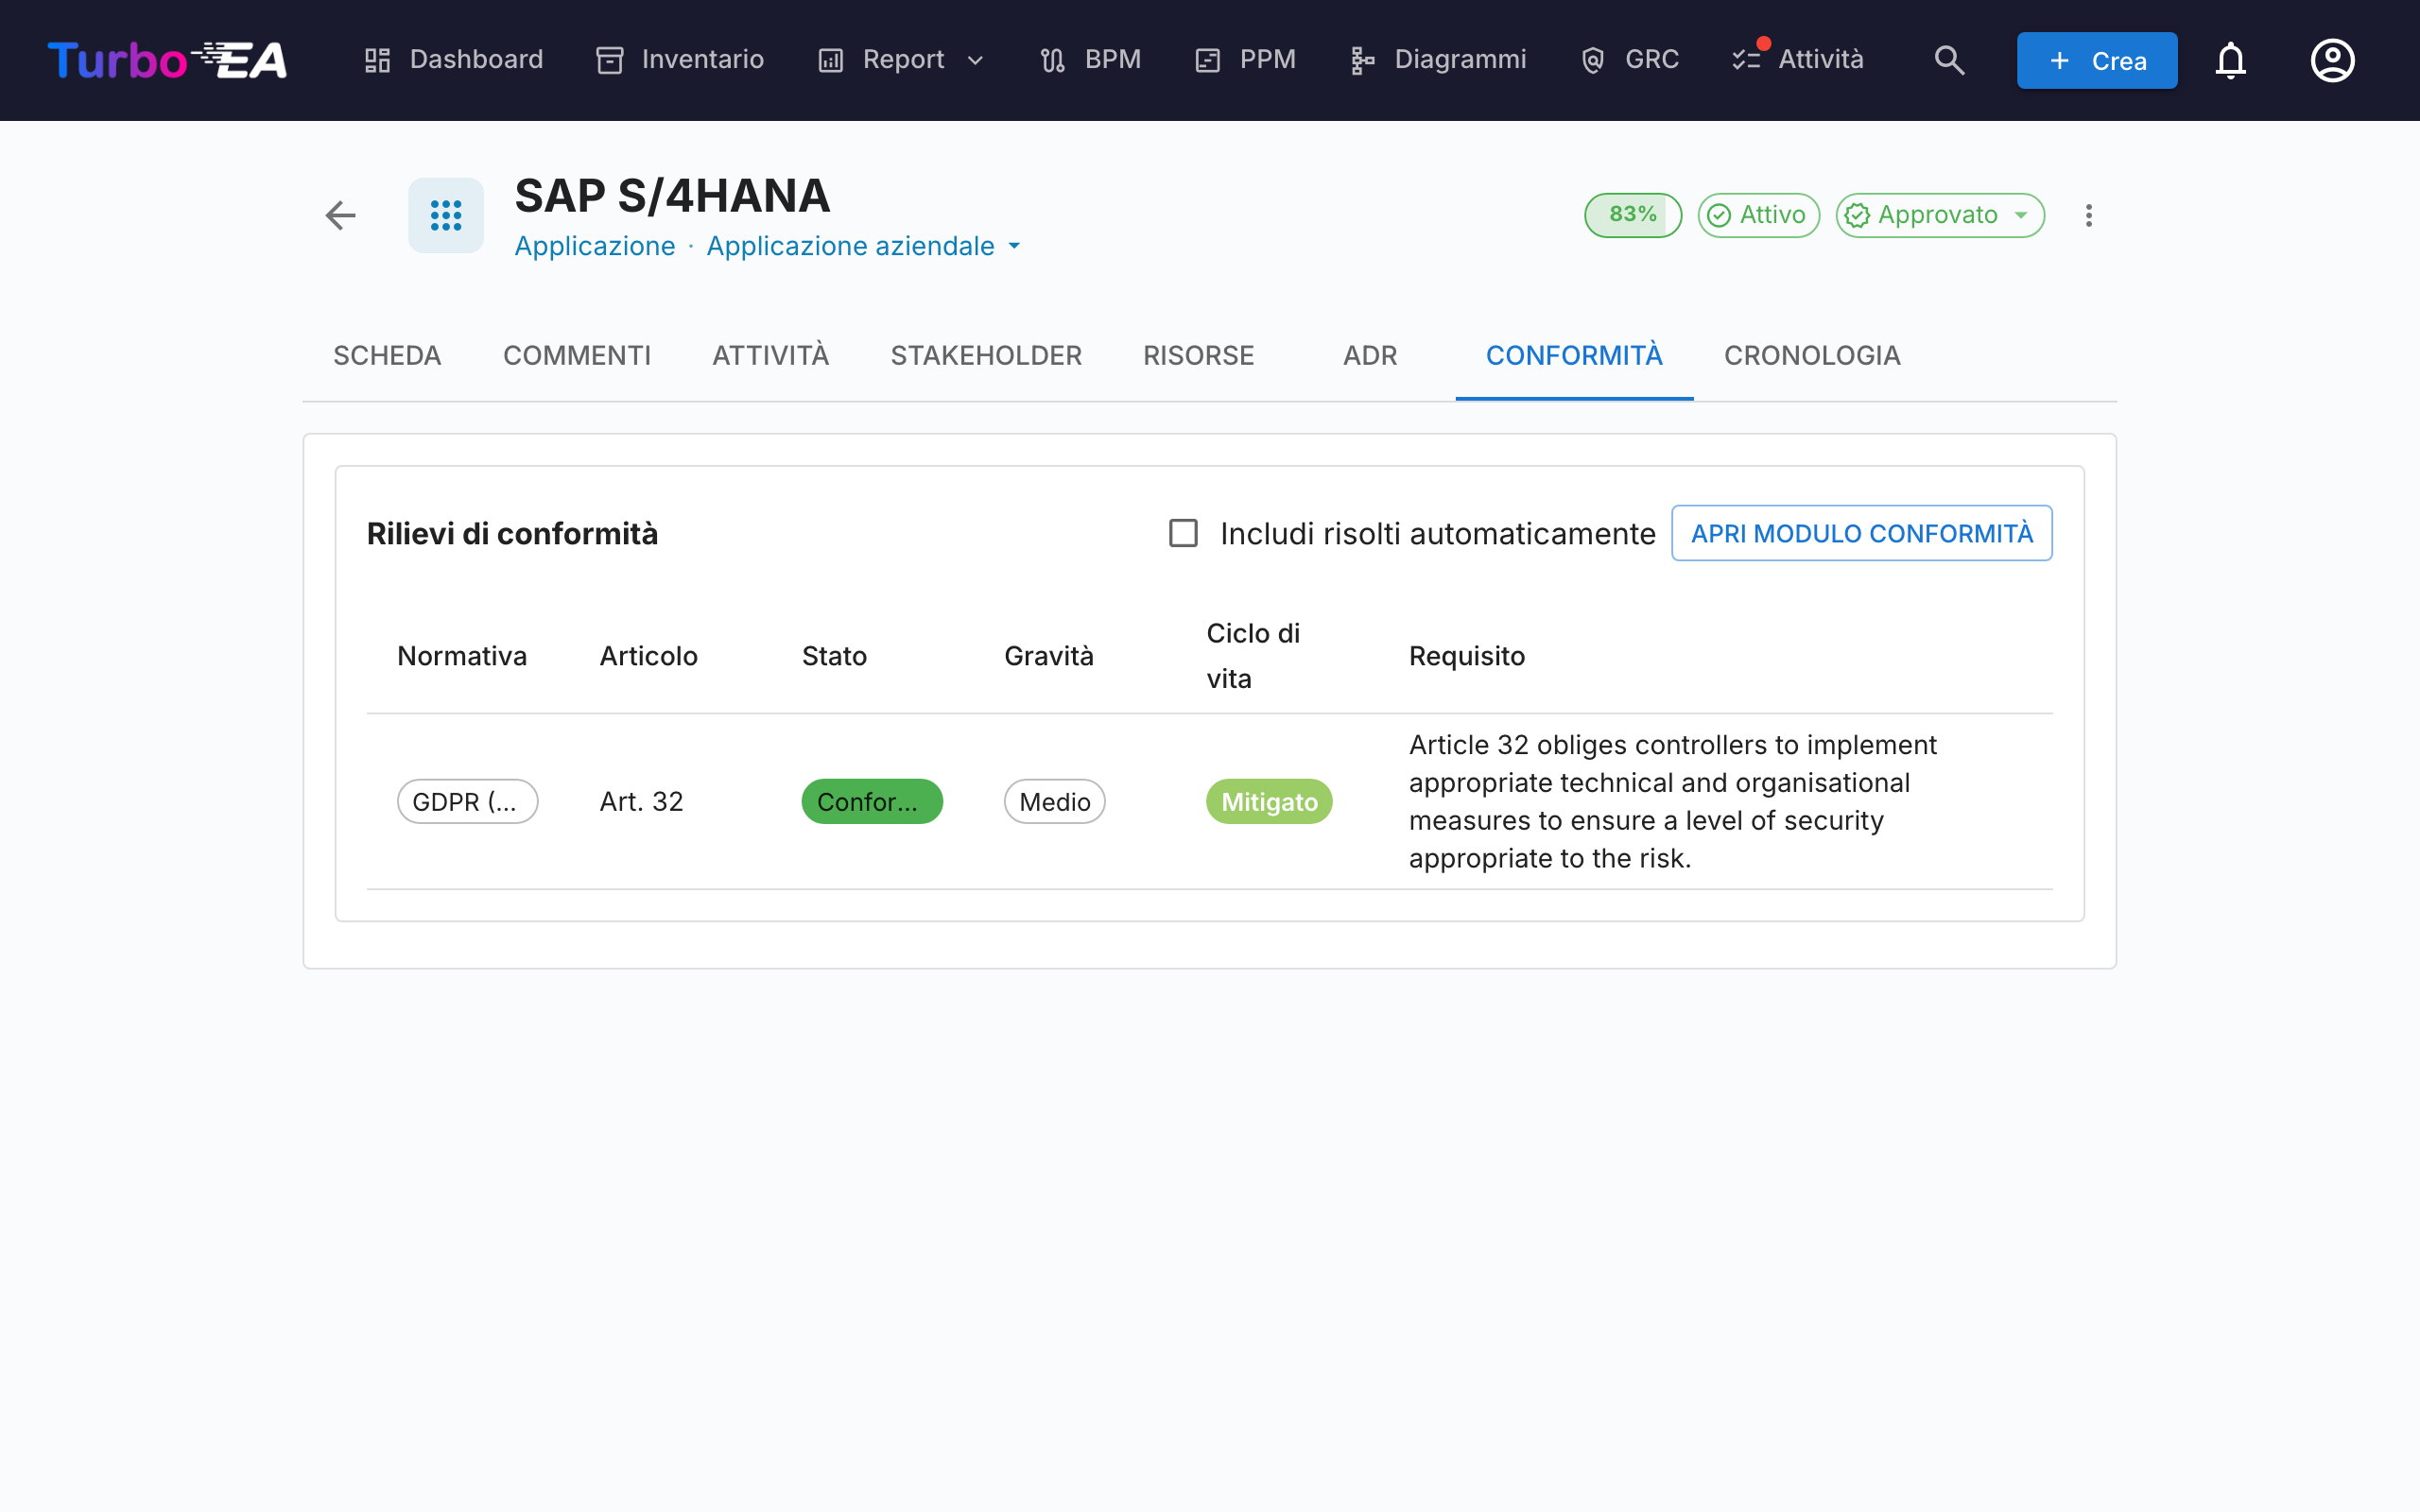Open the GRC section
This screenshot has height=1512, width=2420.
click(x=1629, y=60)
